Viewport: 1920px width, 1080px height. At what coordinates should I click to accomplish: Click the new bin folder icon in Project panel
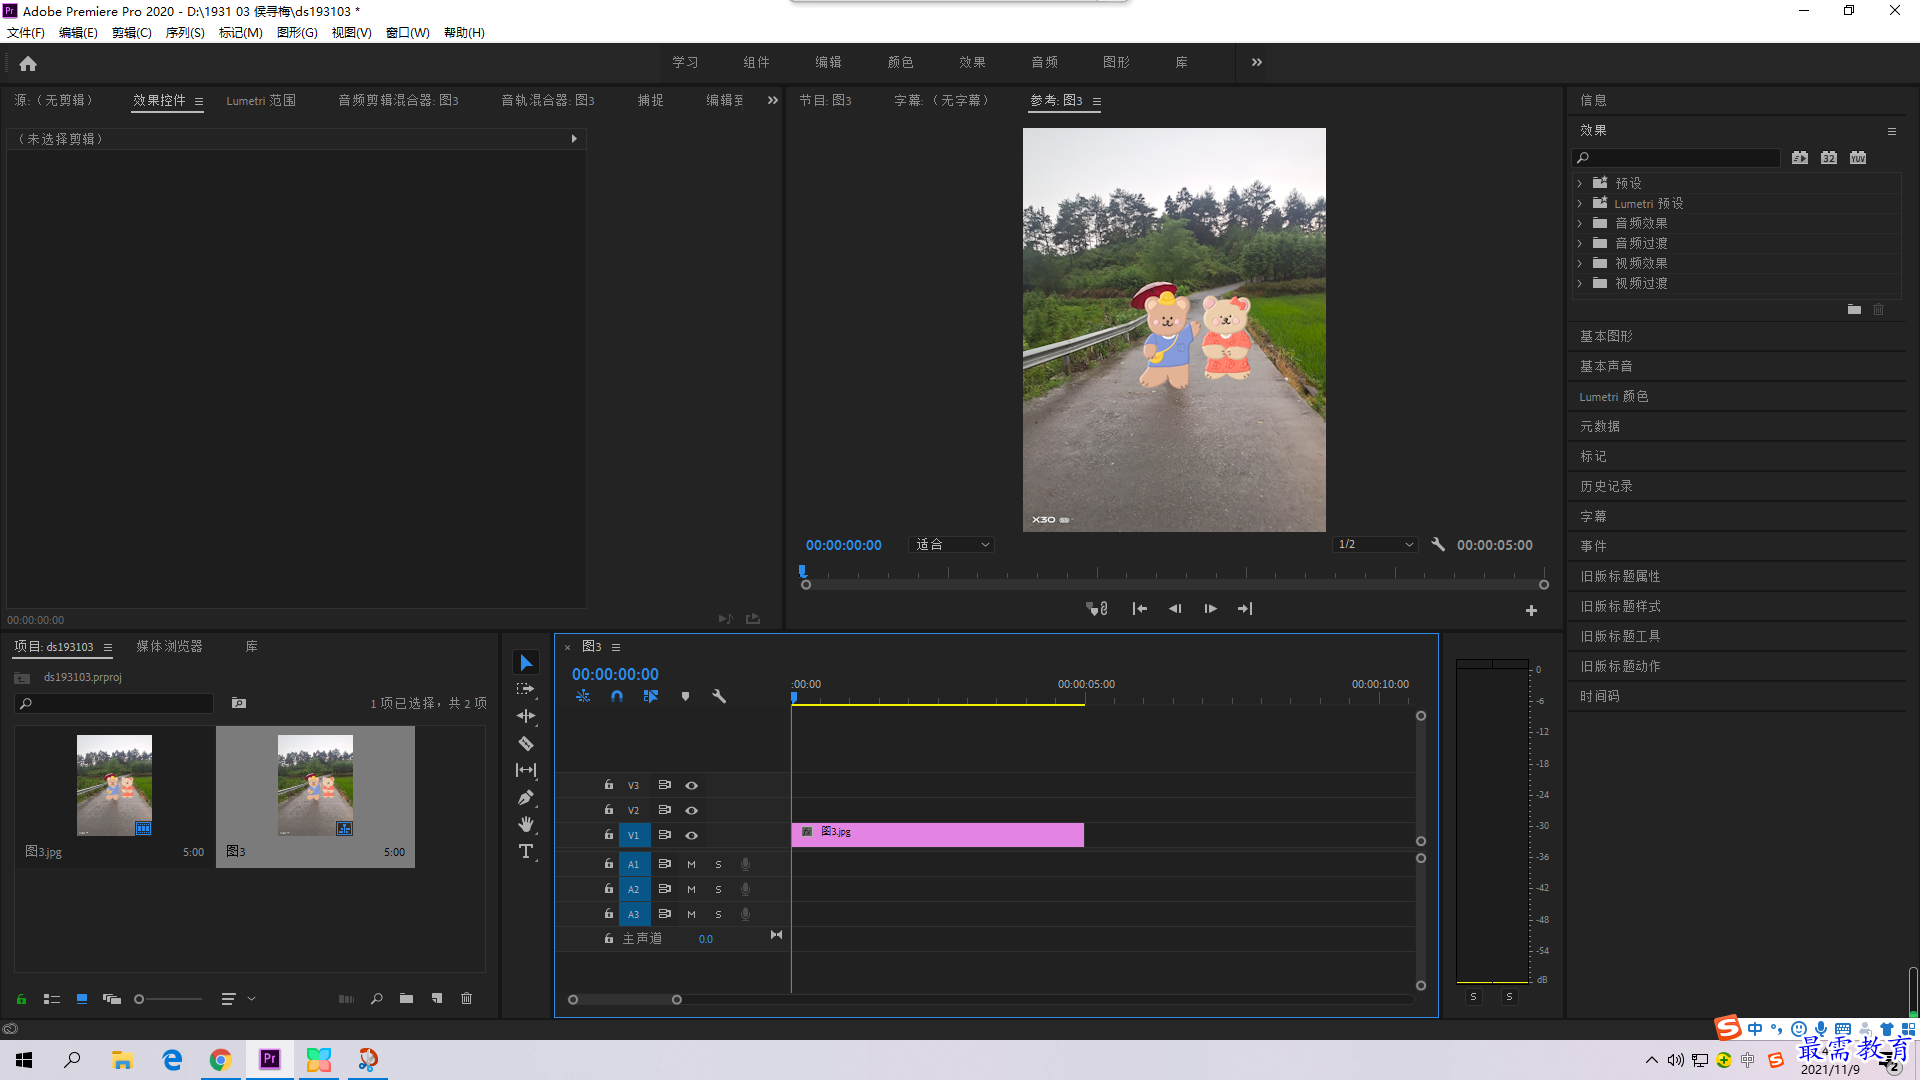406,998
